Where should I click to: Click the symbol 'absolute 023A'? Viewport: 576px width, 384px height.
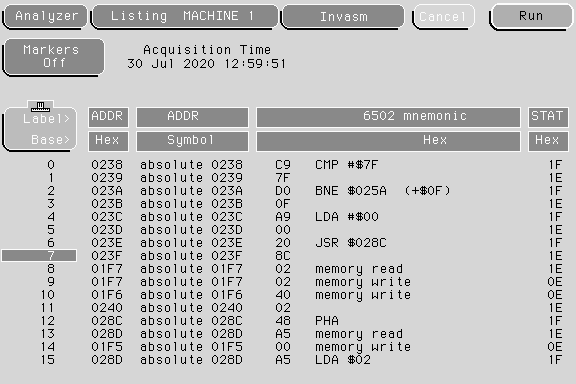pyautogui.click(x=191, y=191)
